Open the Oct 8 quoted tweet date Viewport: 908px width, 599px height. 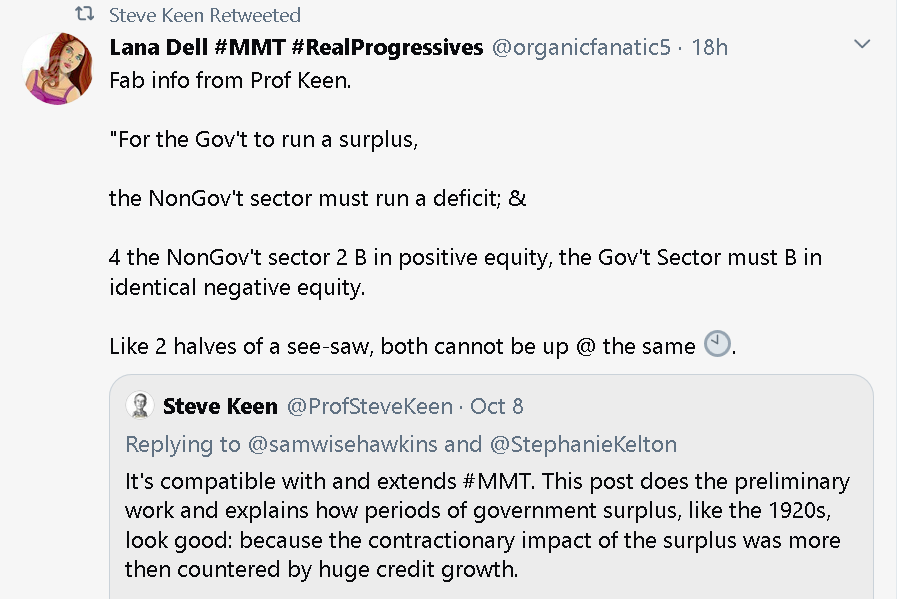[x=496, y=407]
